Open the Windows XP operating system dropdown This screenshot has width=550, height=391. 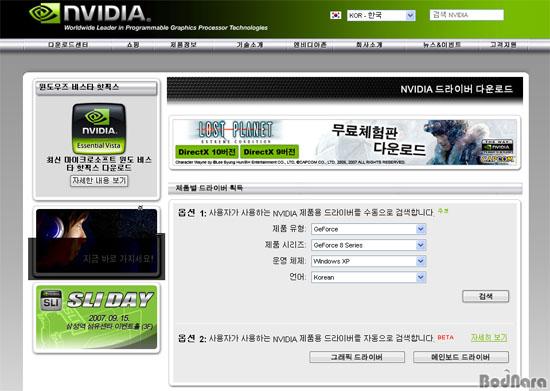pyautogui.click(x=369, y=261)
